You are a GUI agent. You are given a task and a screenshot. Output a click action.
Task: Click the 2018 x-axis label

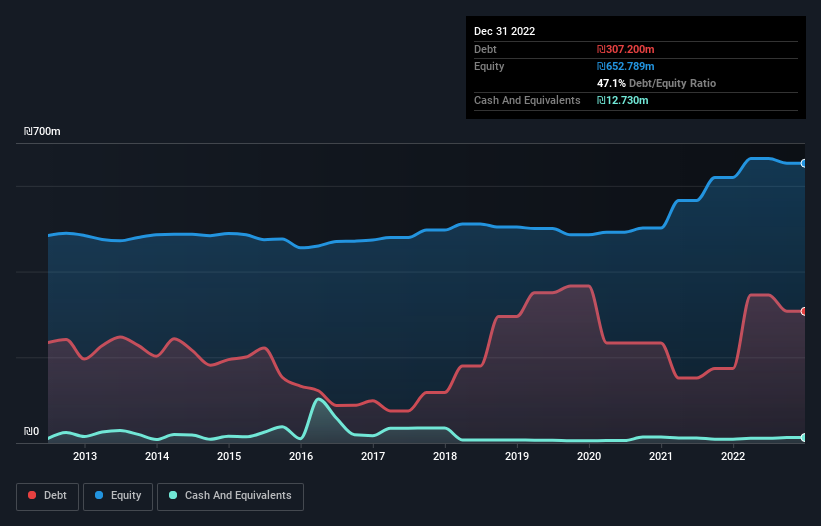pos(445,456)
